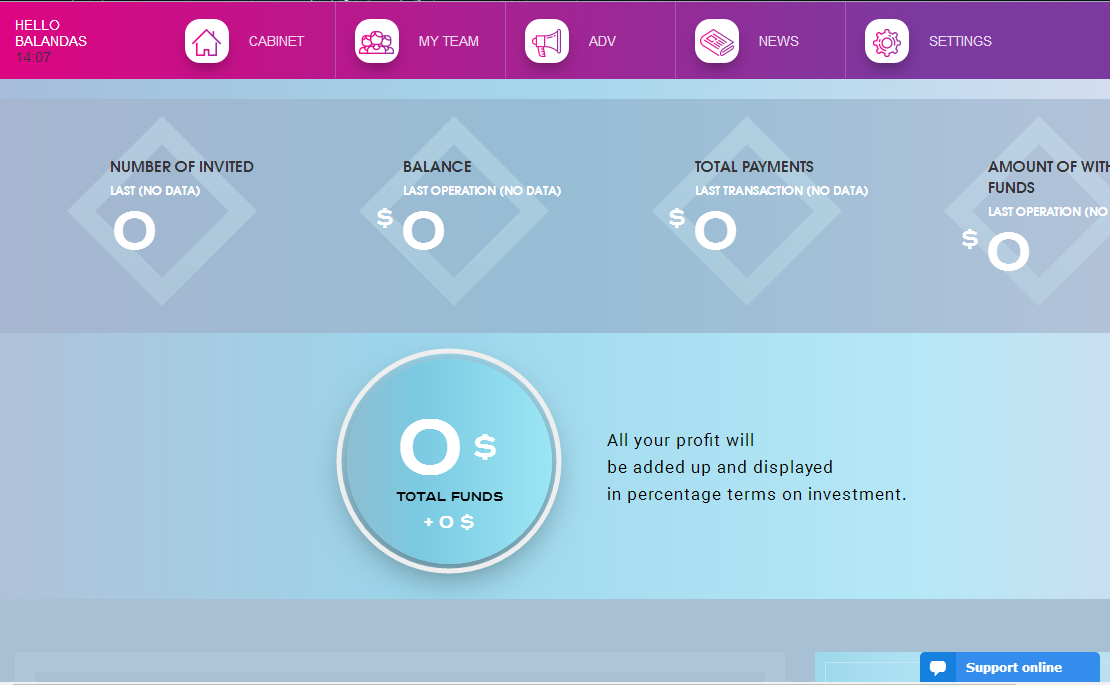Click the HELLO BALANDAS greeting text
Screen dimensions: 1110x685
click(x=51, y=33)
